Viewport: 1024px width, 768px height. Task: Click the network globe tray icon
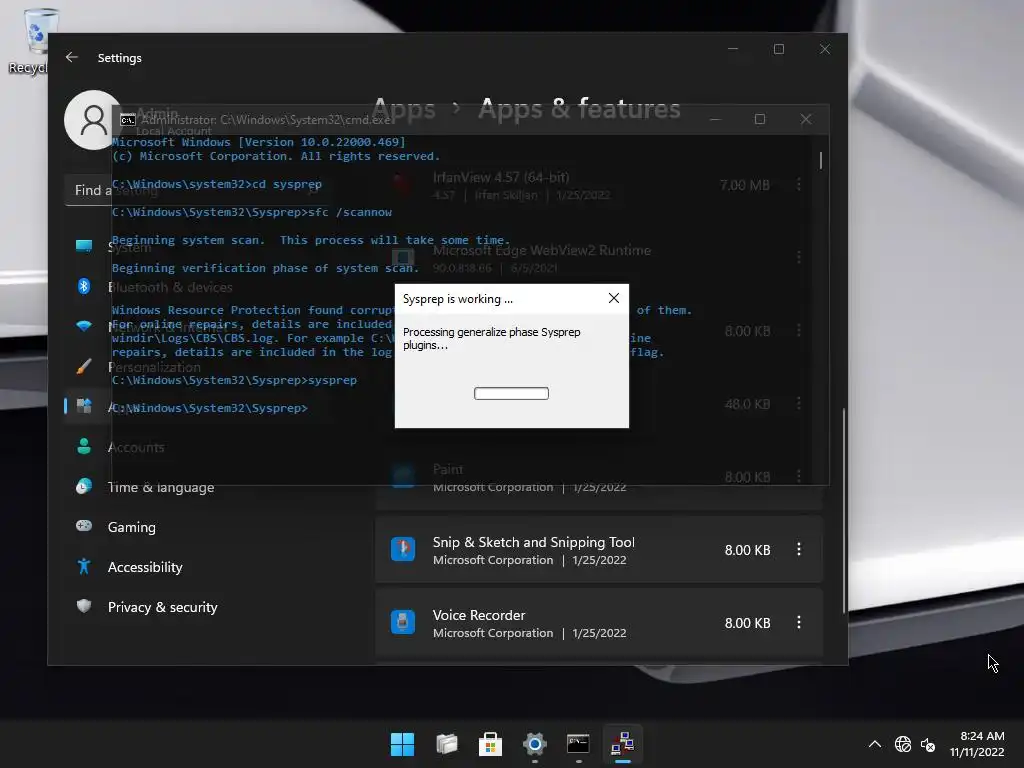pos(903,744)
